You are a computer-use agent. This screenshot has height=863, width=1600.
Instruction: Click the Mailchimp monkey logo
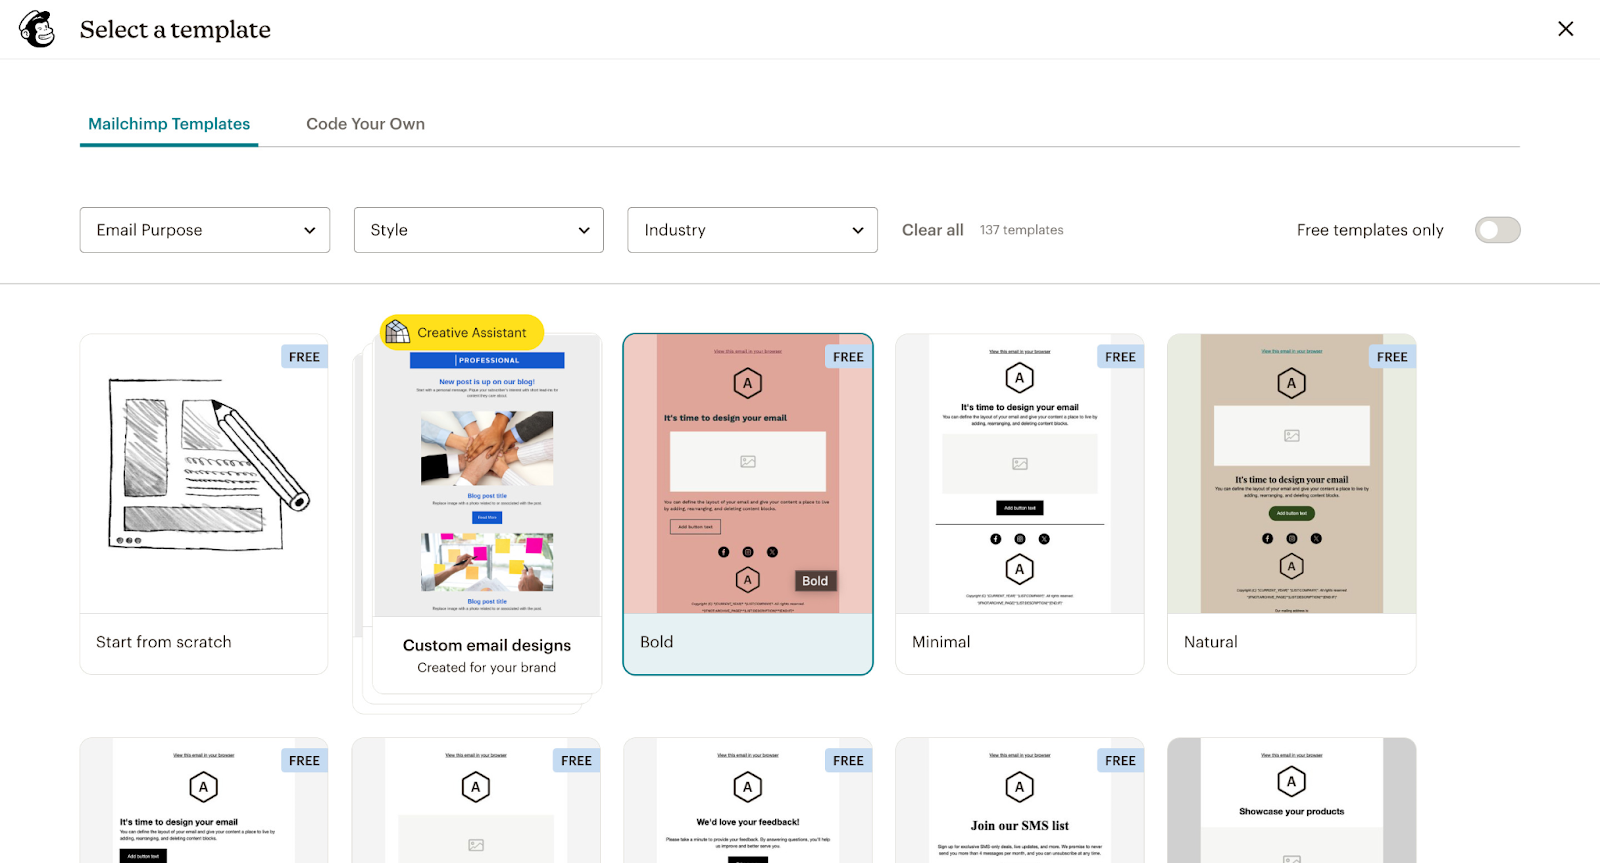38,29
